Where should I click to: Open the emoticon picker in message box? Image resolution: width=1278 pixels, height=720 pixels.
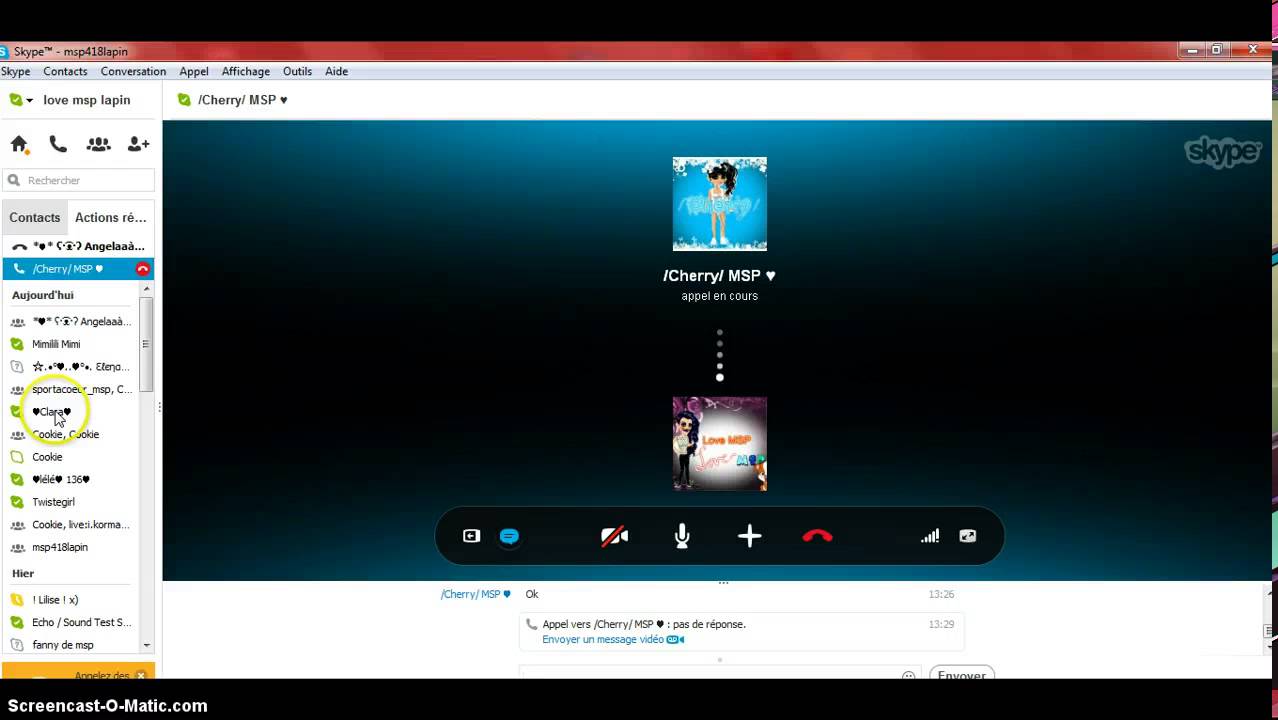tap(908, 676)
